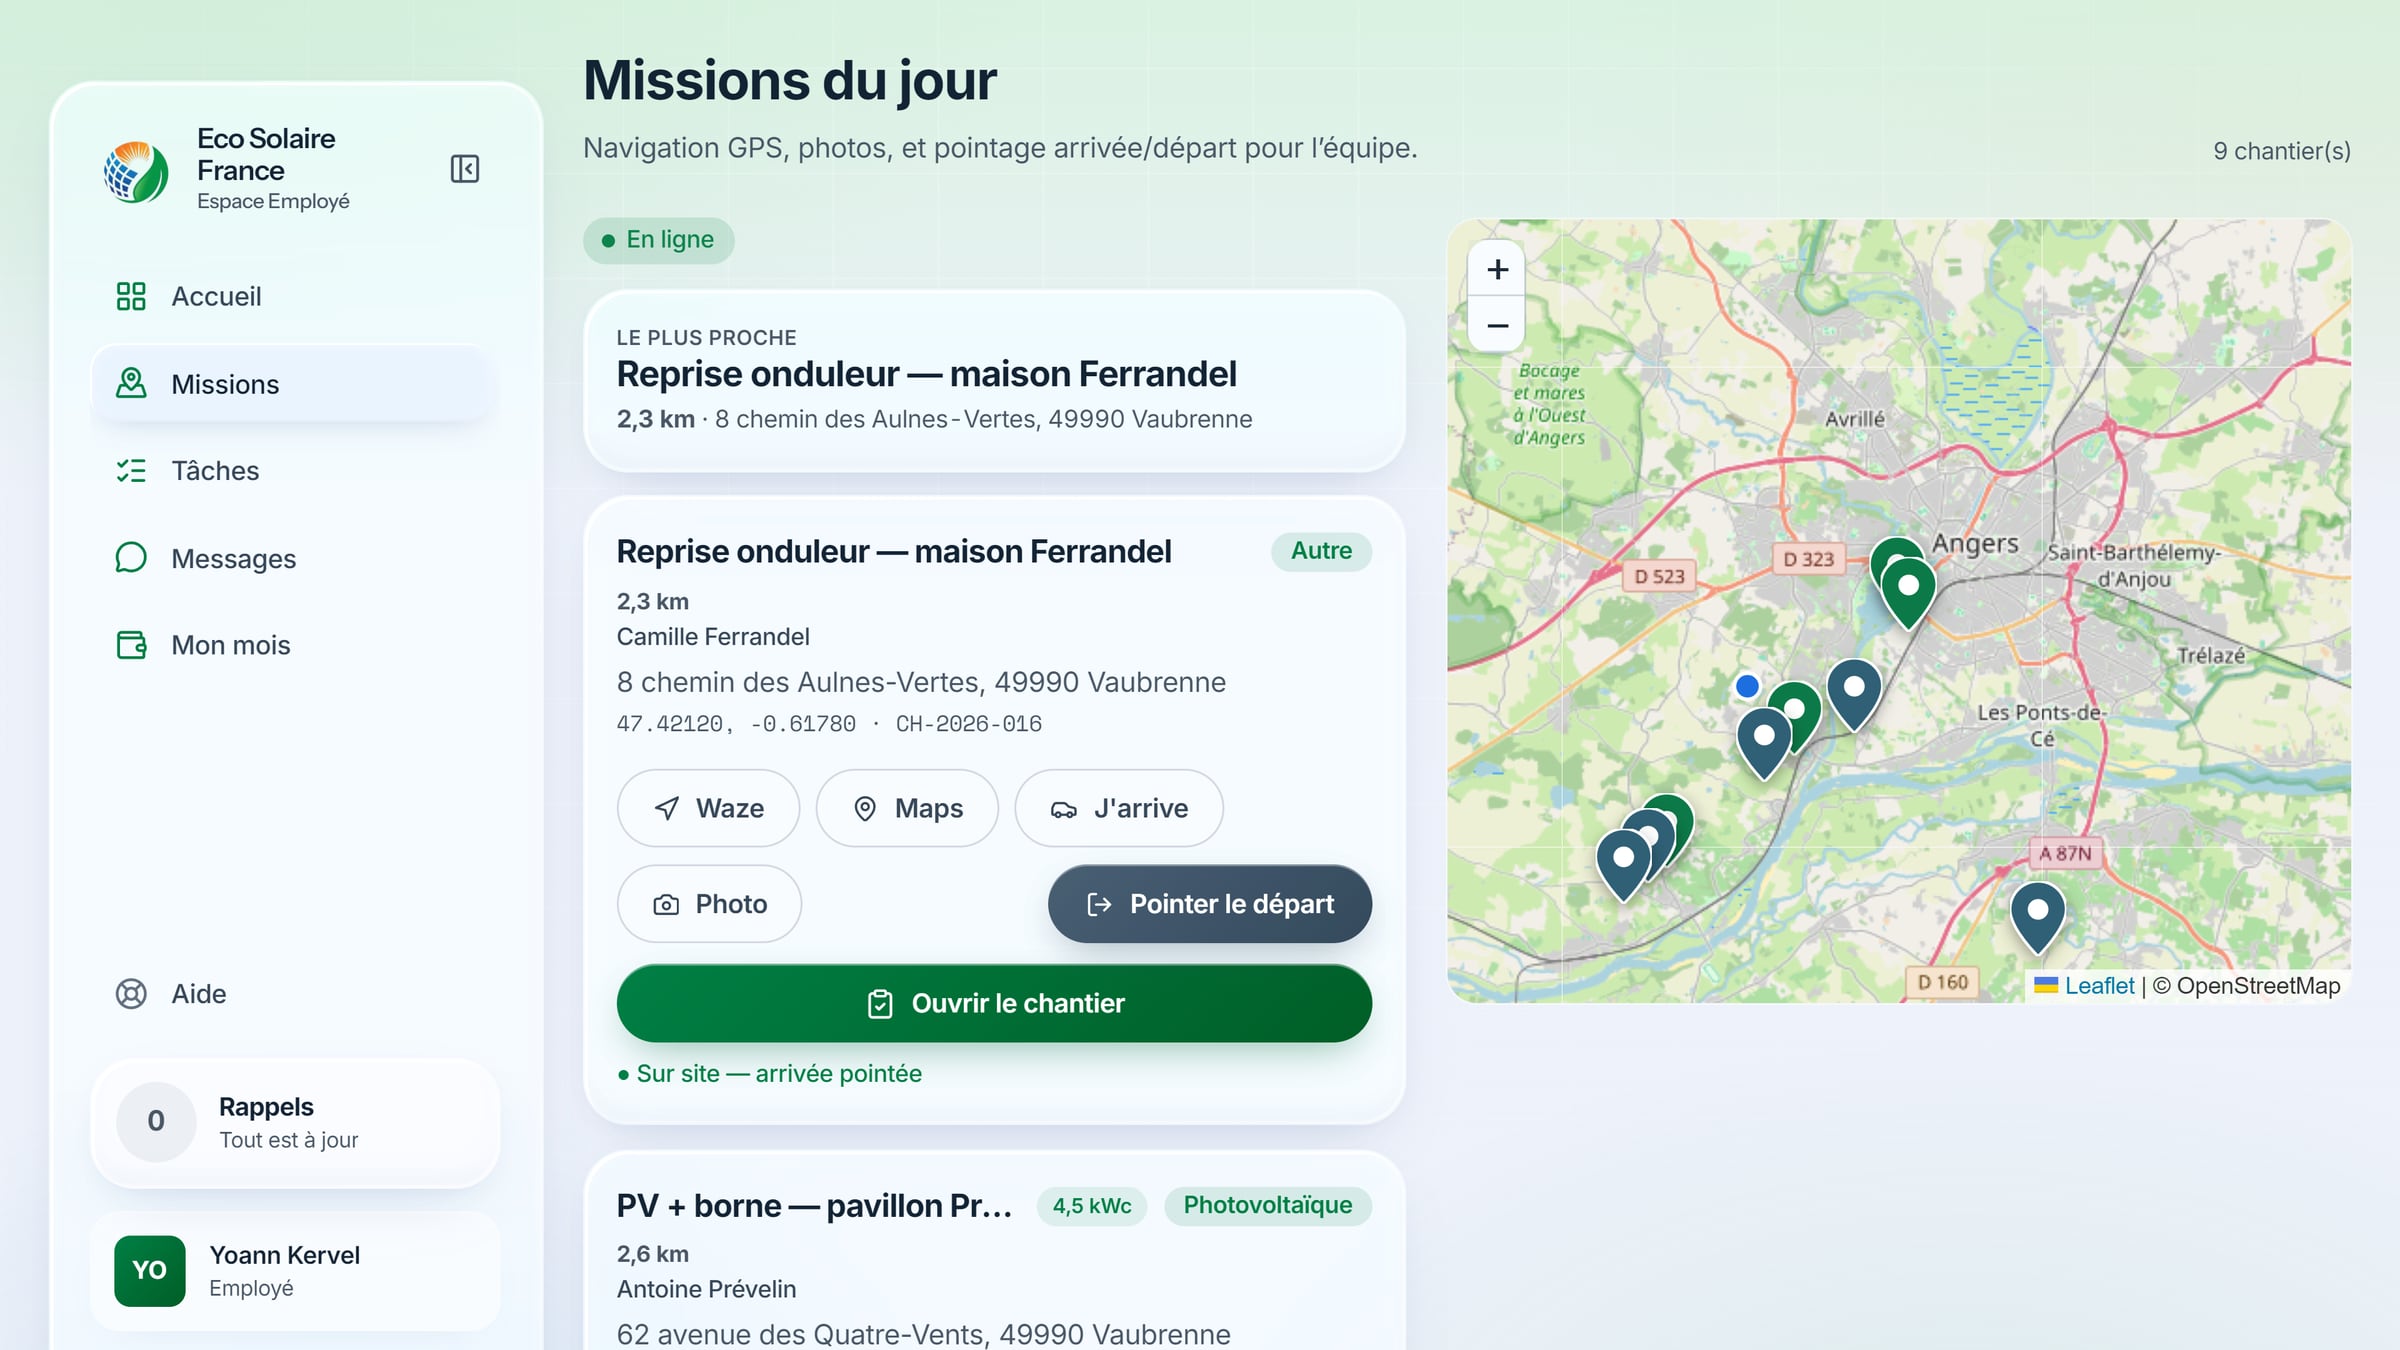The width and height of the screenshot is (2400, 1350).
Task: Click the YO avatar badge
Action: click(x=150, y=1271)
